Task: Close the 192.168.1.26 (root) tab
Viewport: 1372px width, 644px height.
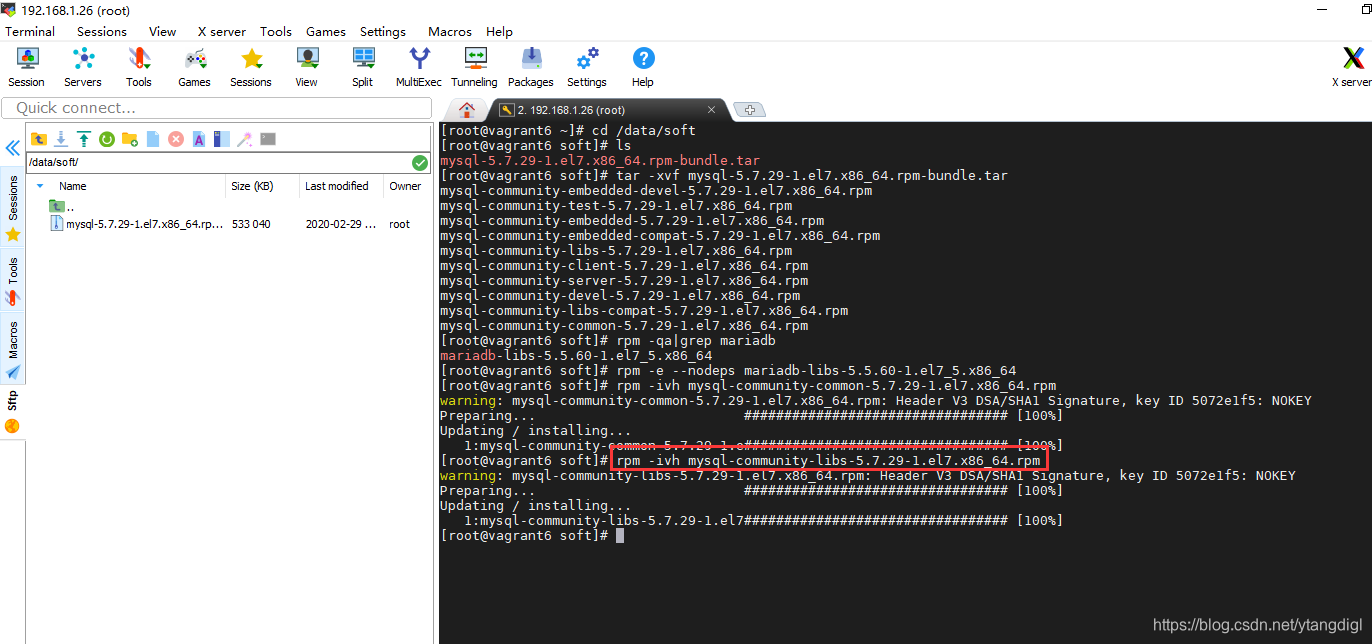Action: pyautogui.click(x=712, y=110)
